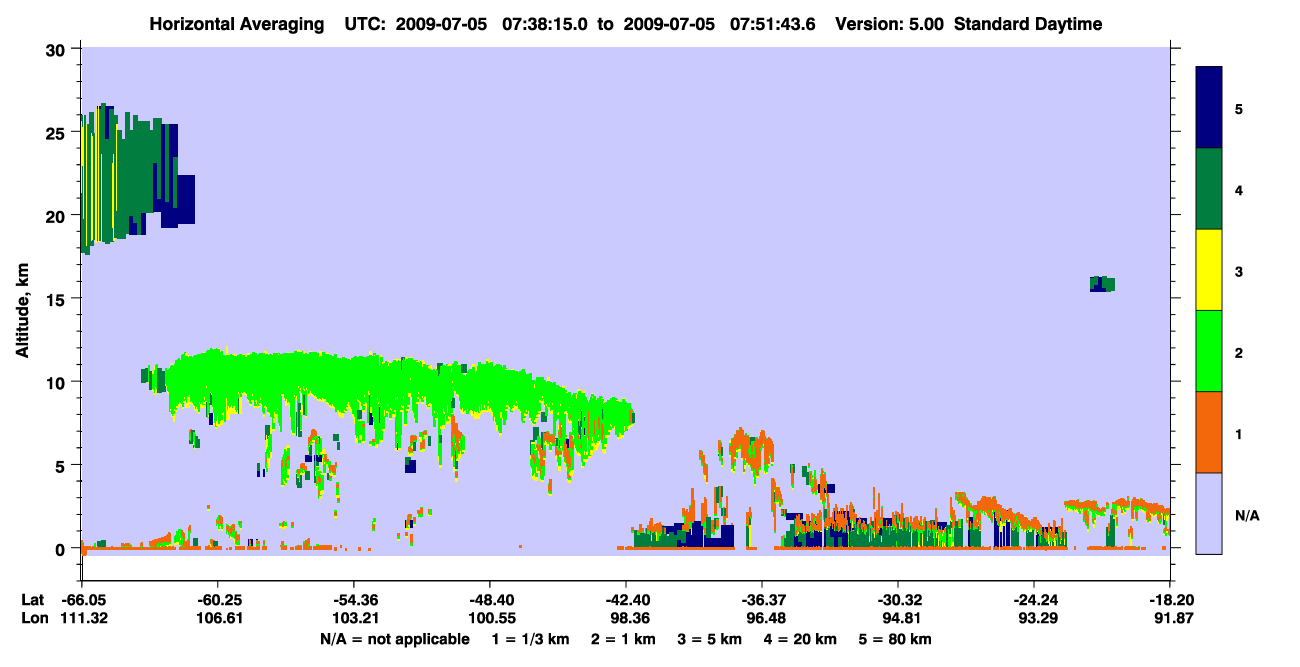Image resolution: width=1300 pixels, height=667 pixels.
Task: Click the colorbar label 'N/A'
Action: [x=1247, y=516]
